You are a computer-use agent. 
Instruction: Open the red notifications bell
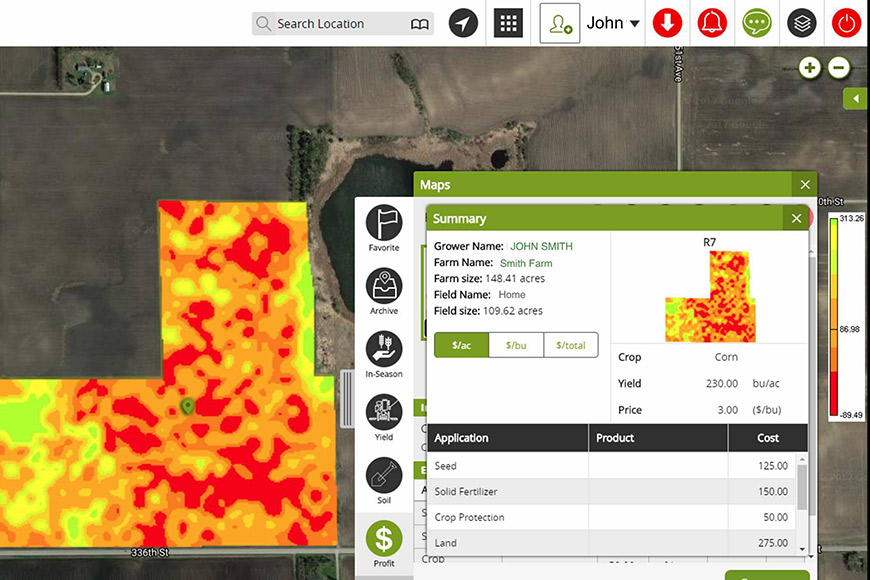click(712, 23)
